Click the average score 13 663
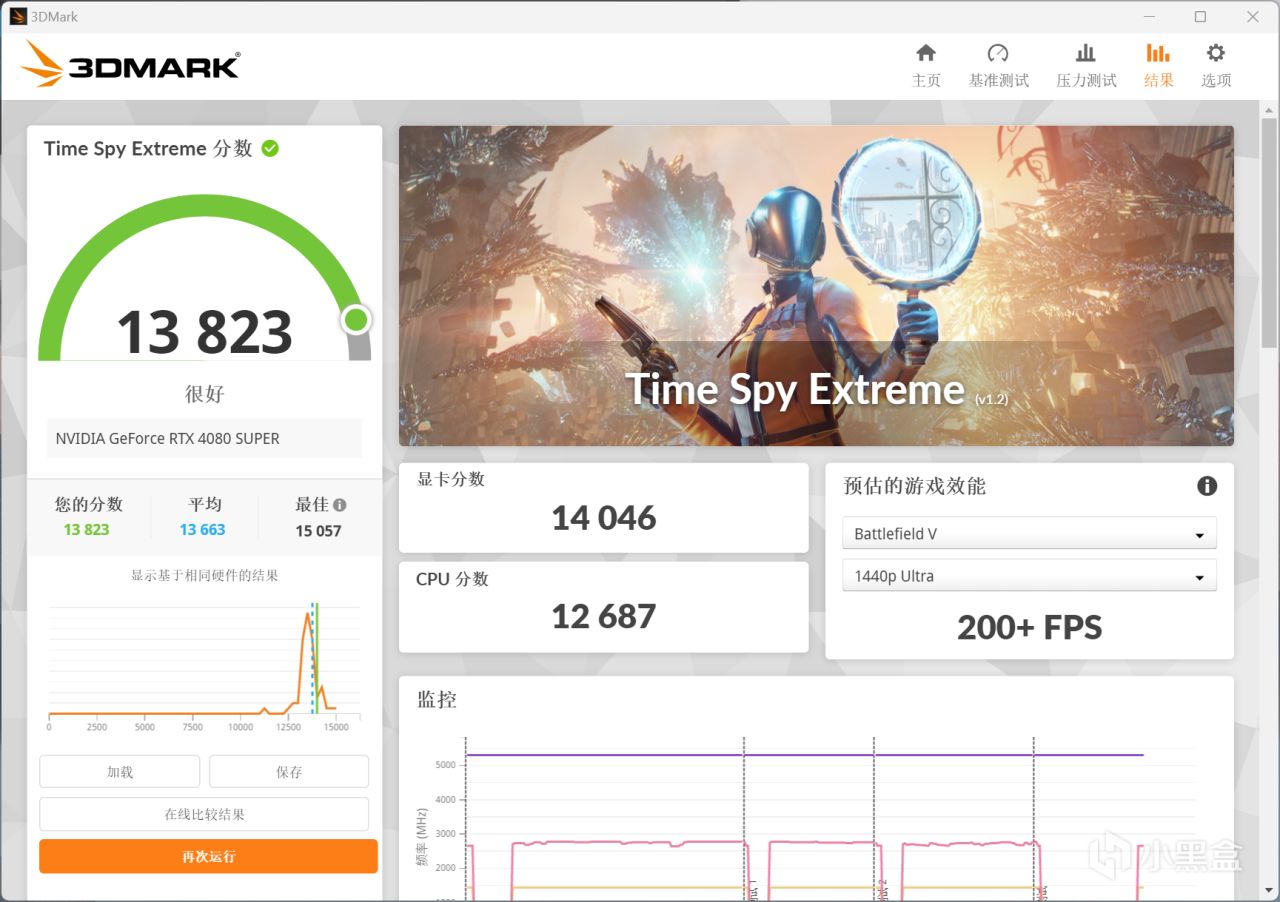The width and height of the screenshot is (1280, 902). (x=202, y=530)
